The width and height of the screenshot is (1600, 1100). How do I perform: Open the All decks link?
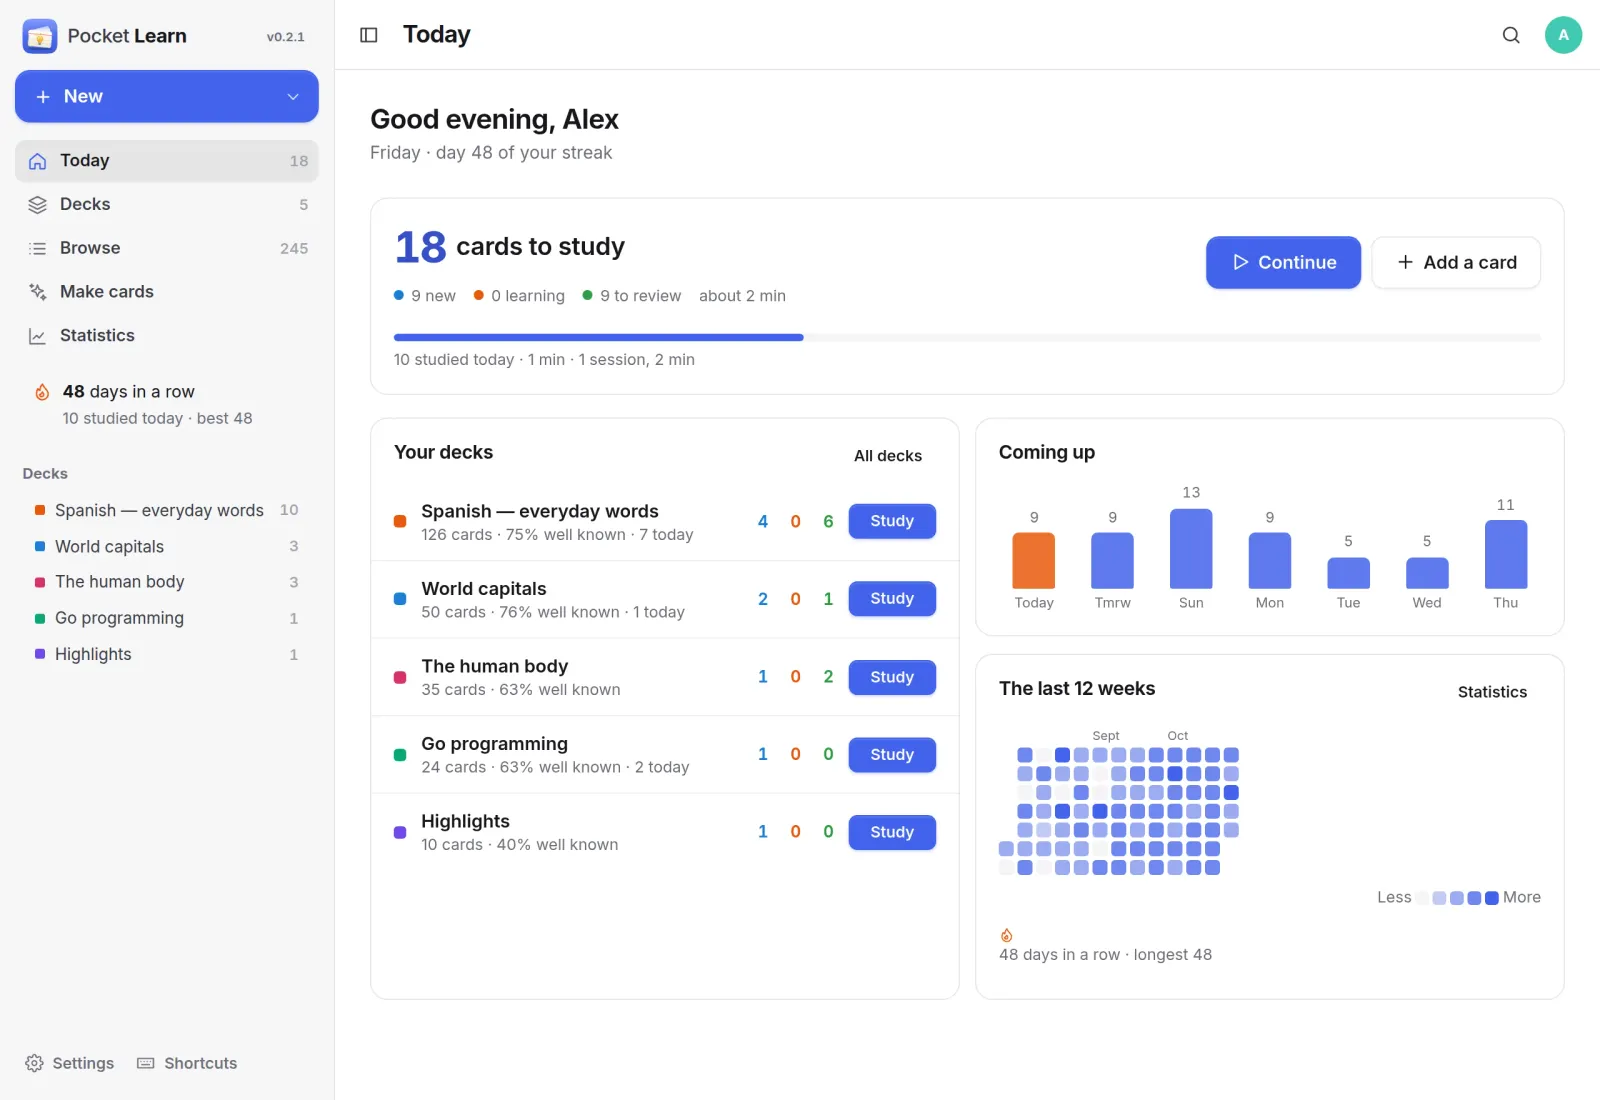[x=888, y=456]
